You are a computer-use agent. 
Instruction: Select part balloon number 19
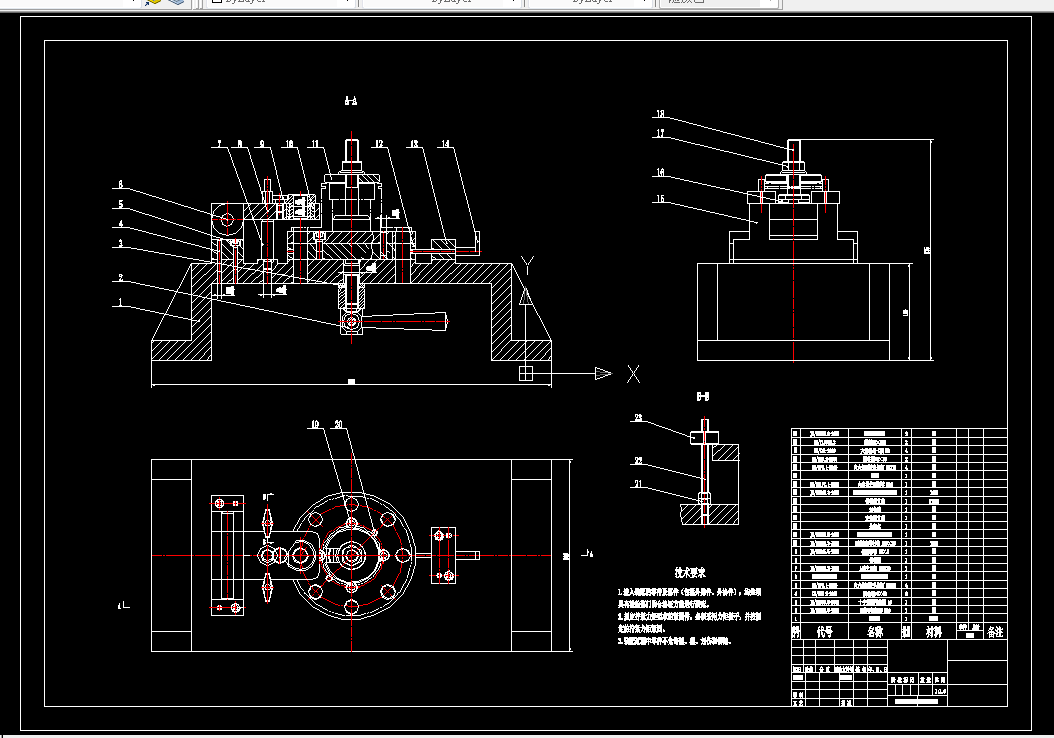(315, 424)
